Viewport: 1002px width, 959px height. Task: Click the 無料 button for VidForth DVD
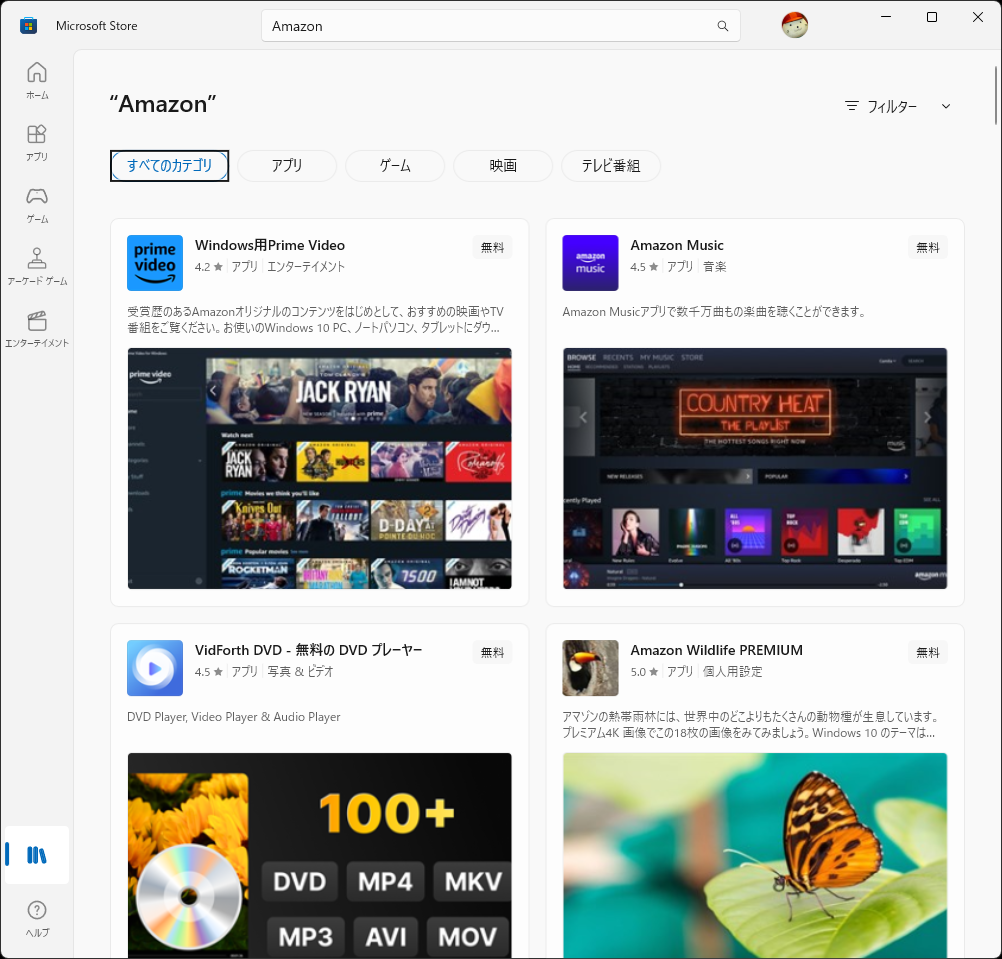tap(492, 652)
